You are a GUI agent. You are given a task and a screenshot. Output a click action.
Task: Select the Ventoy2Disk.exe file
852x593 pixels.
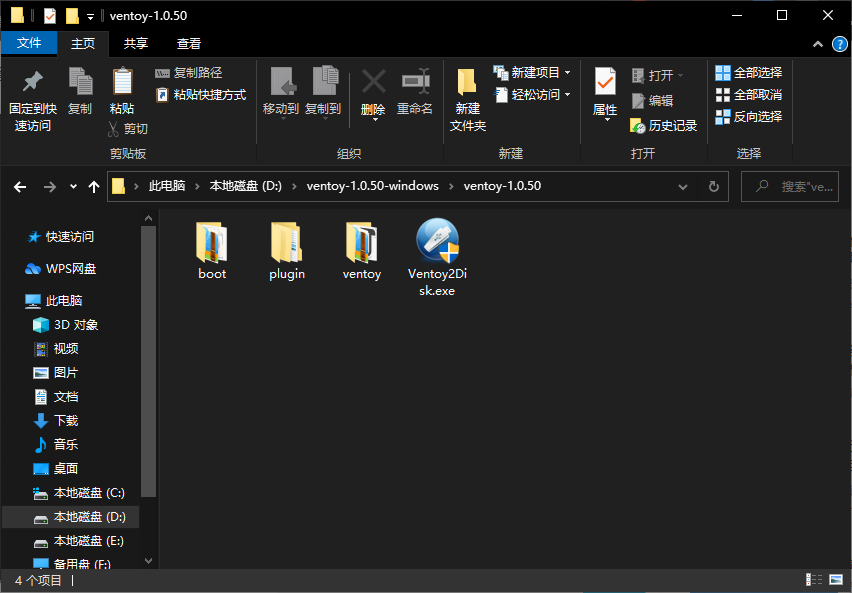pyautogui.click(x=437, y=257)
